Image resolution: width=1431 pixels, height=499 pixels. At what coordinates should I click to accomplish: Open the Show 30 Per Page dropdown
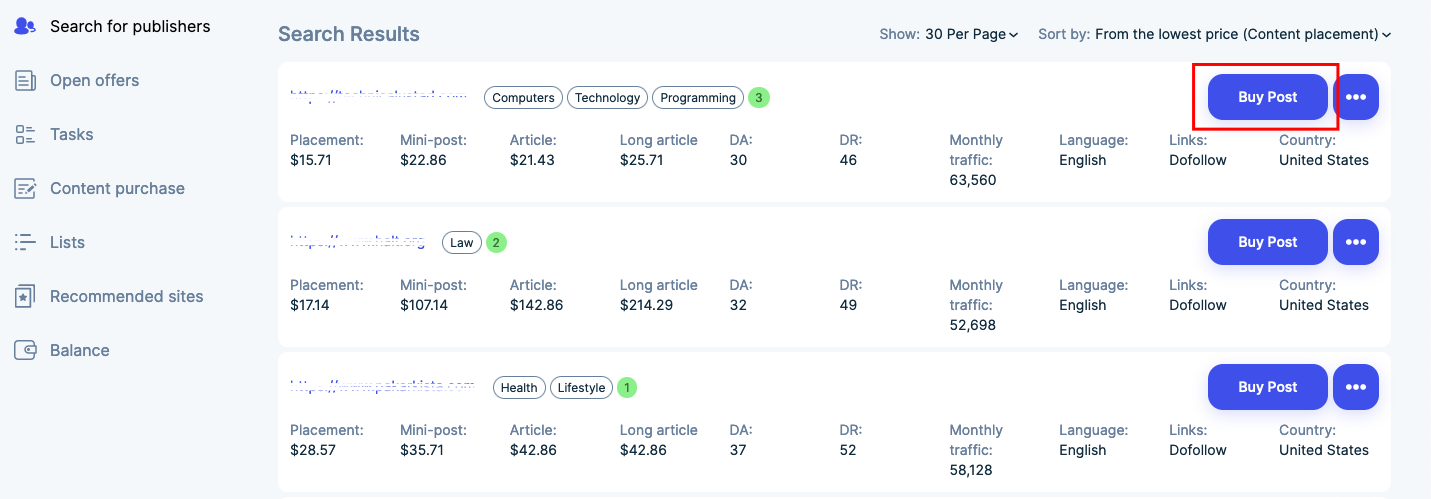pyautogui.click(x=971, y=34)
